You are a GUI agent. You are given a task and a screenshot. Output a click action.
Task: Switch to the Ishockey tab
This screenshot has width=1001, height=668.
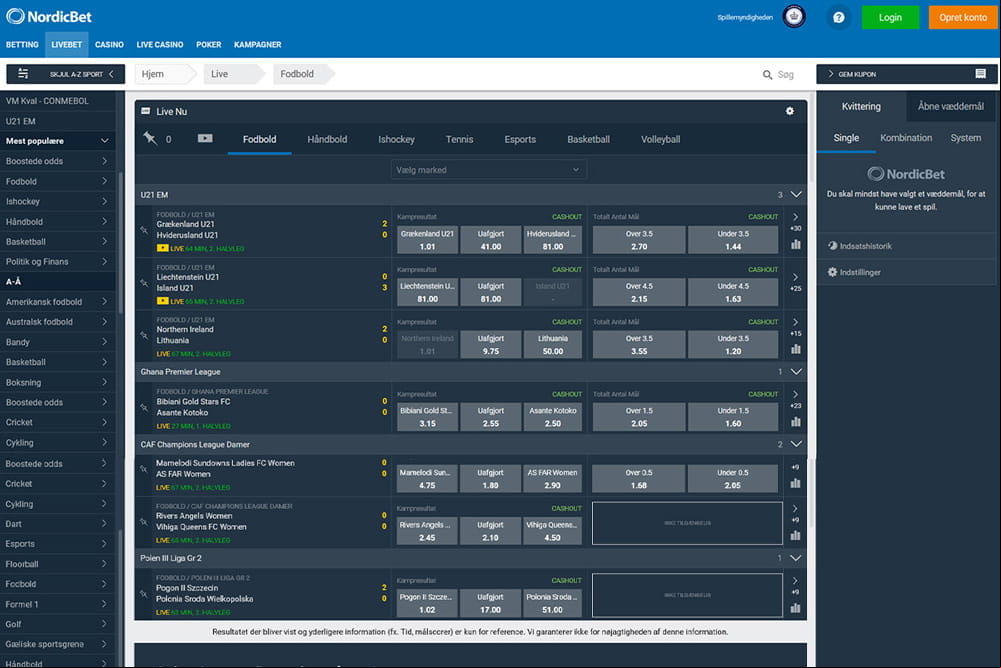point(396,139)
